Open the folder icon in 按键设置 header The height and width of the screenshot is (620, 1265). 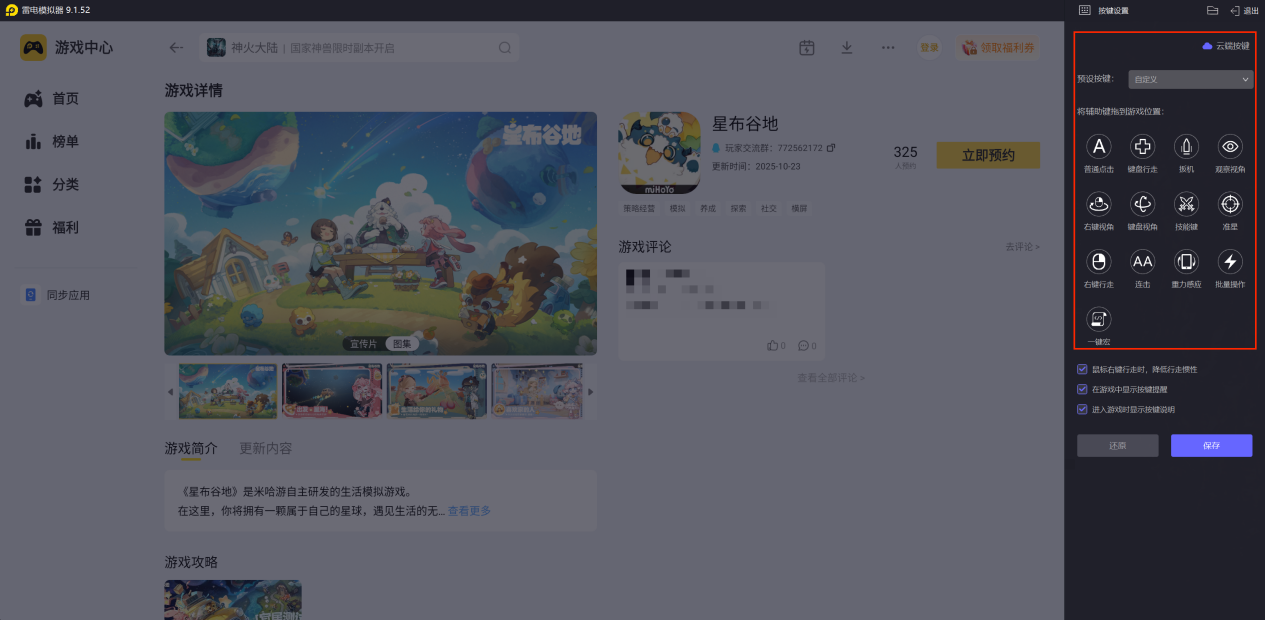pyautogui.click(x=1212, y=10)
